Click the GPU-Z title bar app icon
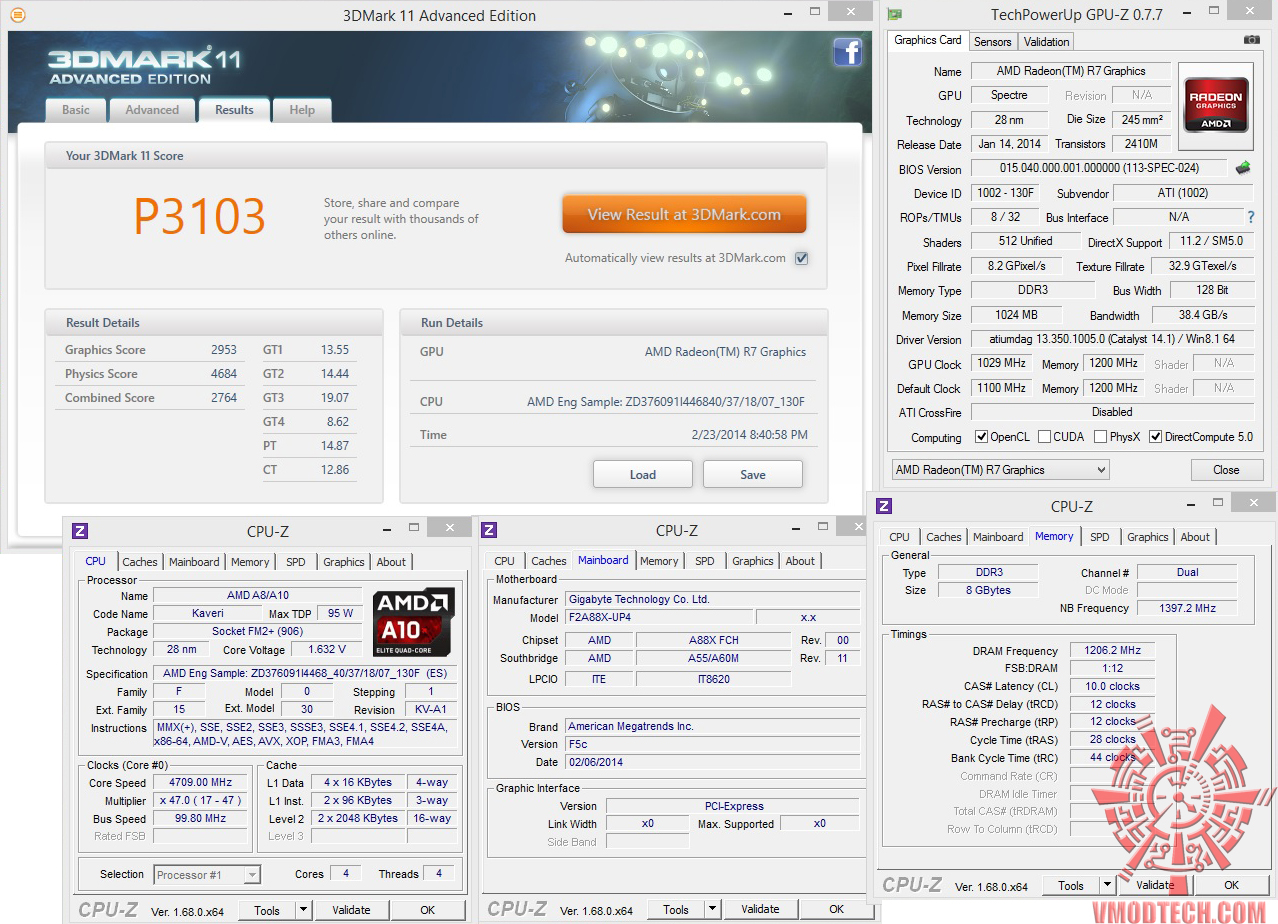Screen dimensions: 1278x924 point(895,14)
